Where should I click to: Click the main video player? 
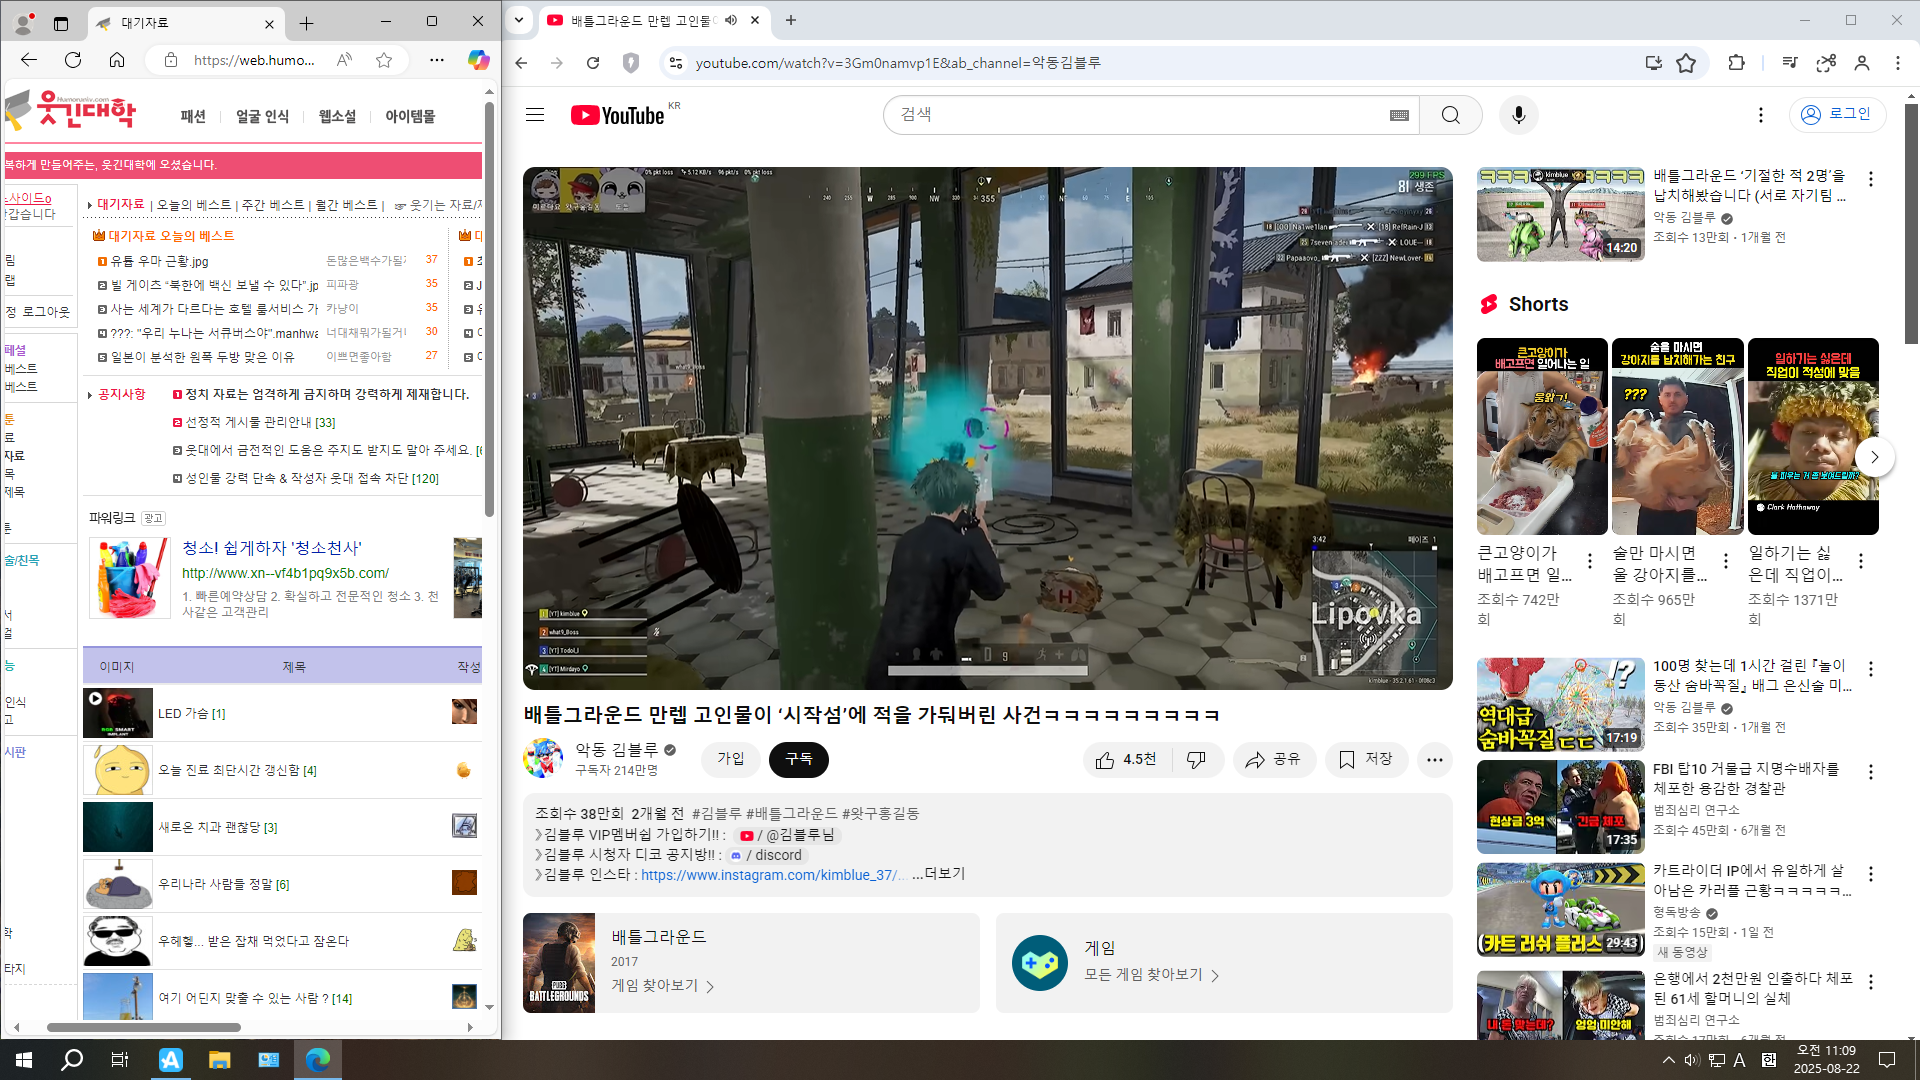[987, 428]
